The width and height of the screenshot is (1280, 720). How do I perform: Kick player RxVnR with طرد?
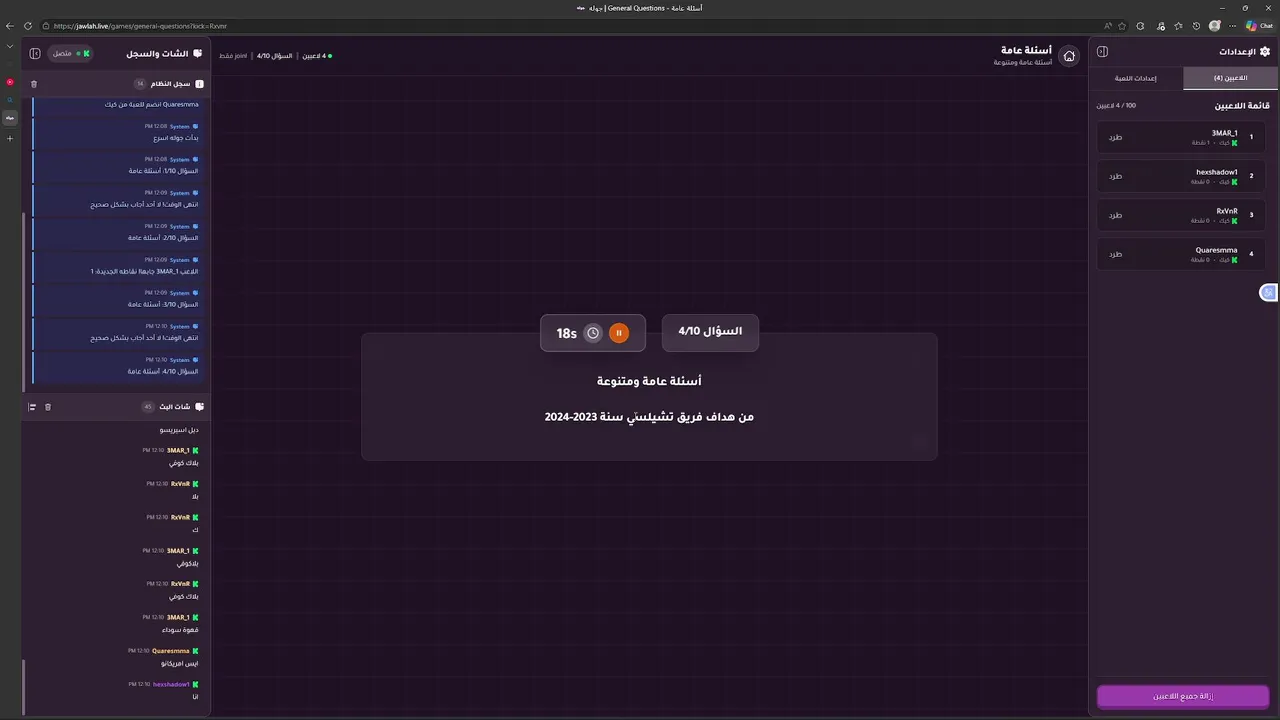pyautogui.click(x=1115, y=215)
